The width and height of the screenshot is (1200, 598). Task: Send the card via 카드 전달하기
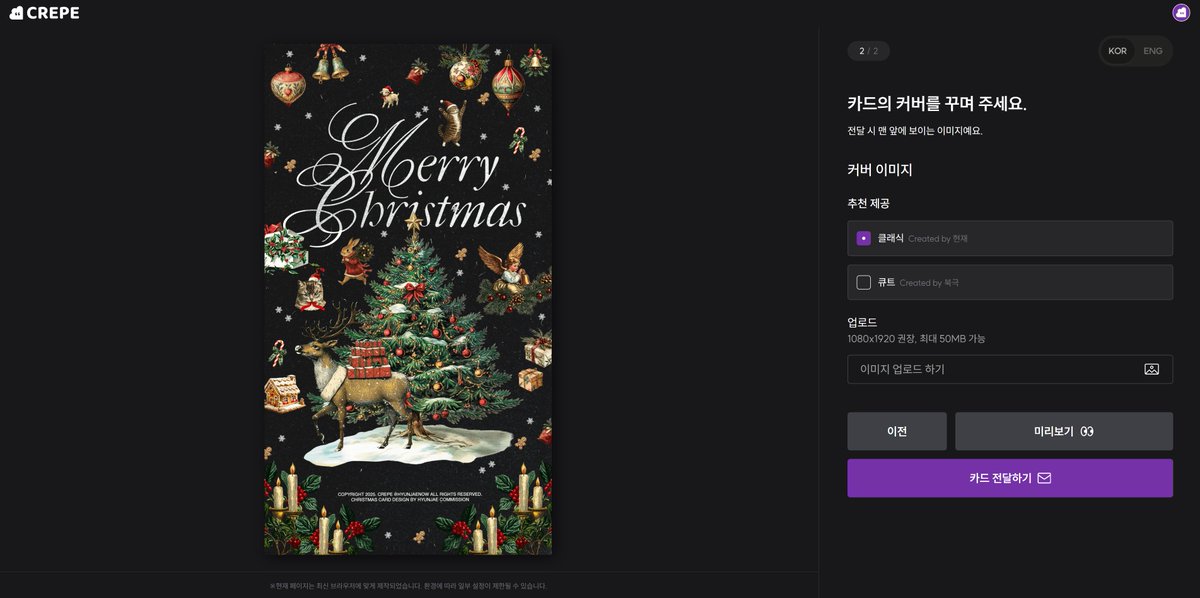1010,478
